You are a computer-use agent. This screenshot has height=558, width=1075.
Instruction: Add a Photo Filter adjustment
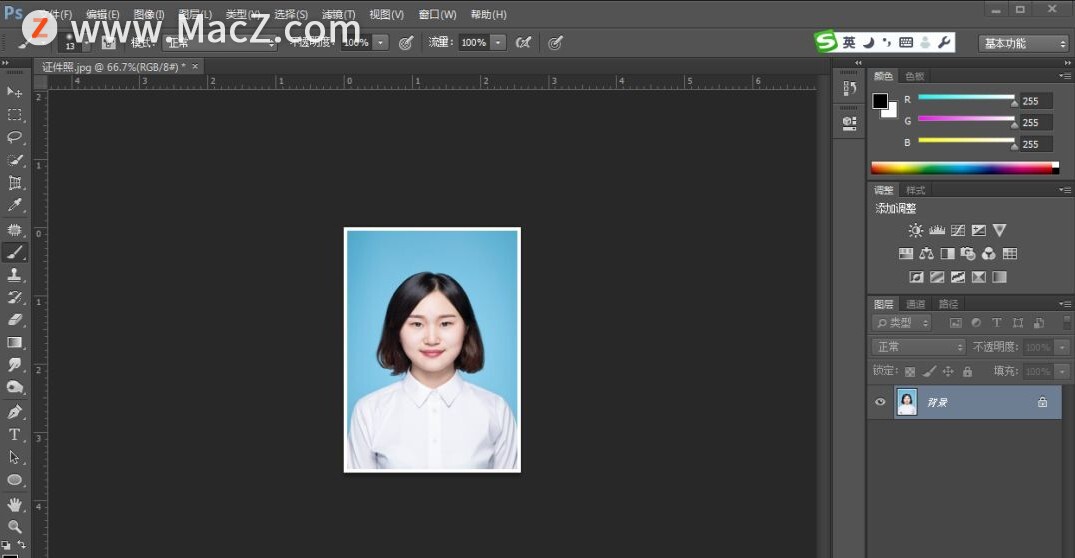coord(968,254)
